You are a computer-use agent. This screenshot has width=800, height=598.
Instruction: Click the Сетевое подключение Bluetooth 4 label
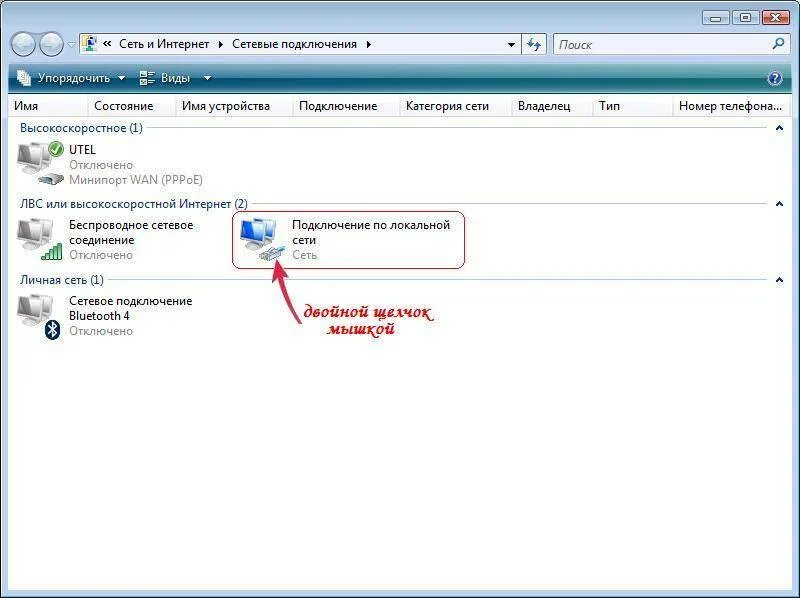[x=131, y=308]
